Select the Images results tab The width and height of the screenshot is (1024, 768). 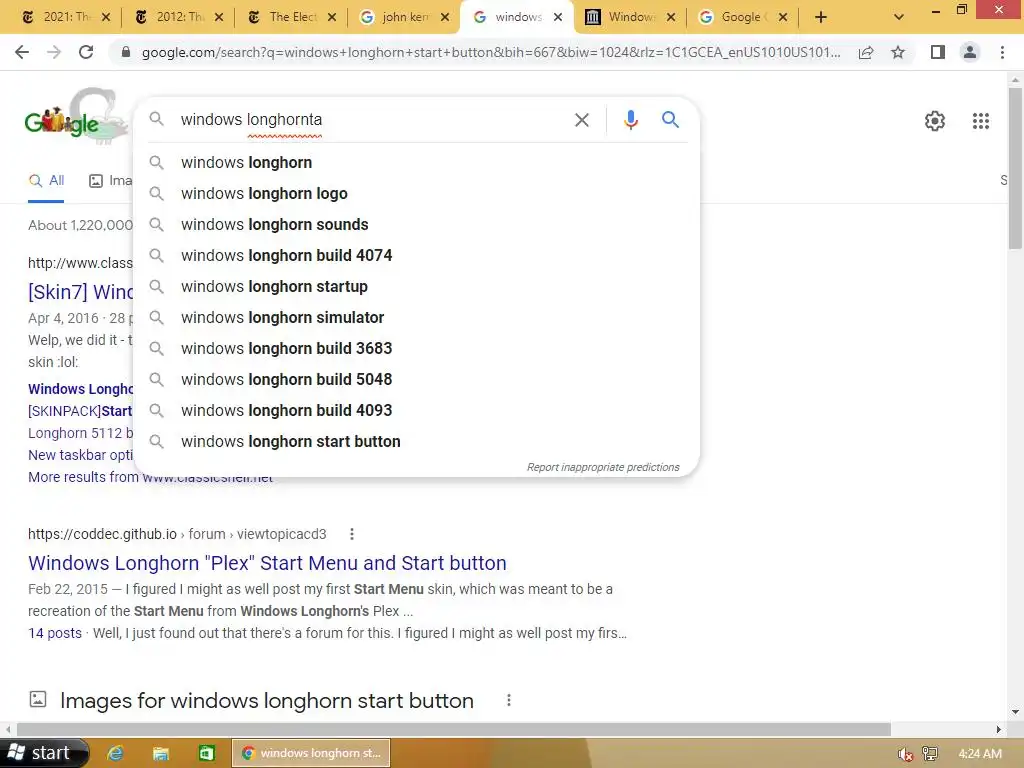click(x=110, y=181)
